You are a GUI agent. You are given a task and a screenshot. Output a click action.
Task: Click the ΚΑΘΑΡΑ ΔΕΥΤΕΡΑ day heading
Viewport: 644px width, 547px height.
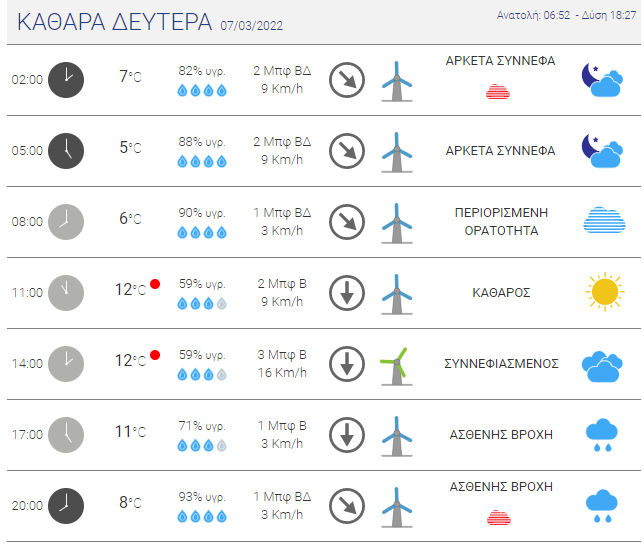(x=114, y=22)
